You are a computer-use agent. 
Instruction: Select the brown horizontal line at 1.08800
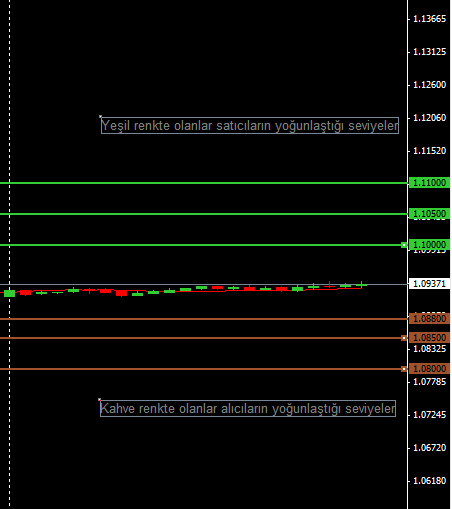(204, 319)
